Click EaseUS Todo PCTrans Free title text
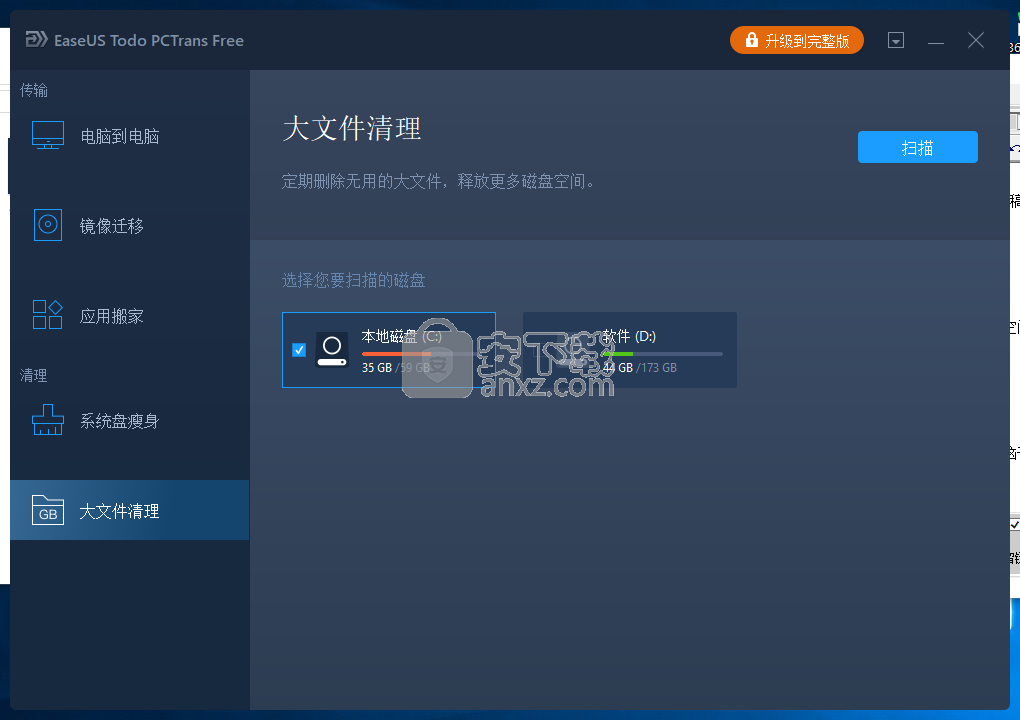The height and width of the screenshot is (720, 1020). click(x=149, y=40)
